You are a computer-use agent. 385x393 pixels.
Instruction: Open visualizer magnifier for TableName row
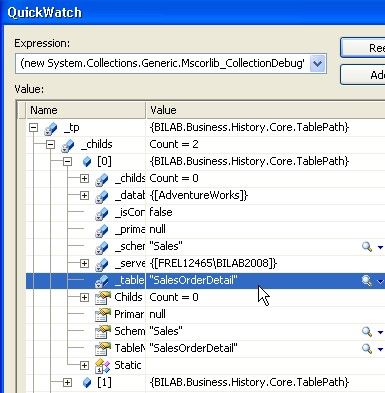click(367, 348)
